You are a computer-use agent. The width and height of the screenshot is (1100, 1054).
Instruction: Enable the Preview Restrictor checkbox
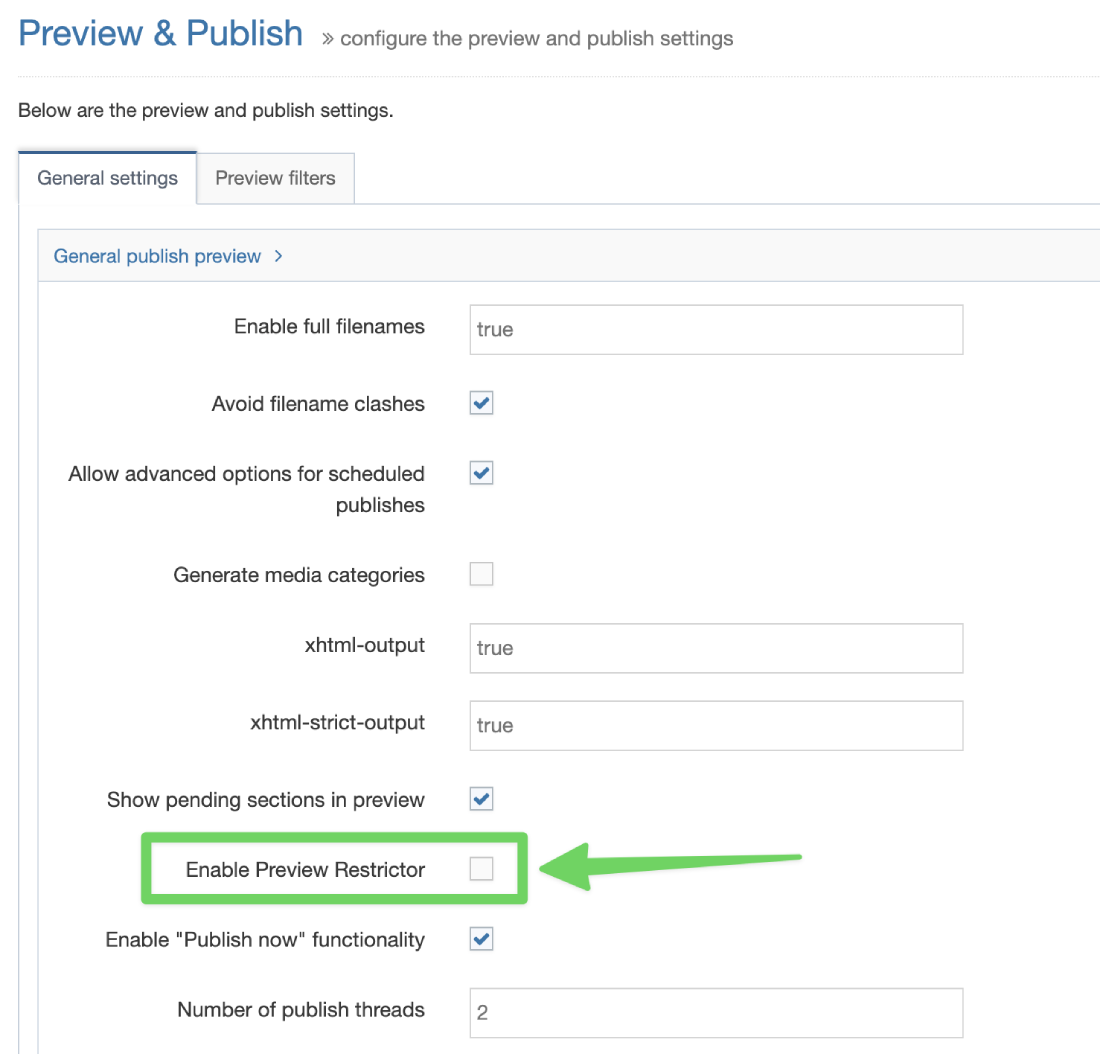click(482, 870)
